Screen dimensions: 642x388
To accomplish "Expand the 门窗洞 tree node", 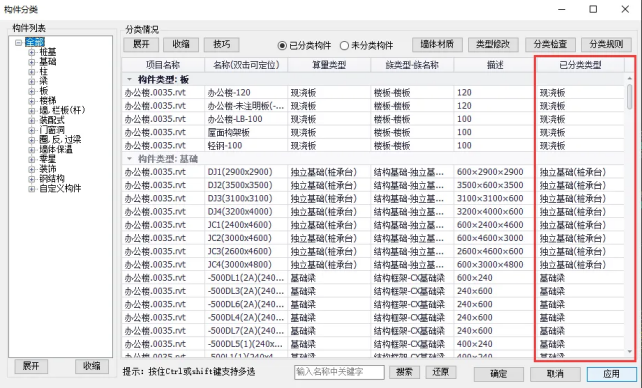I will (32, 130).
